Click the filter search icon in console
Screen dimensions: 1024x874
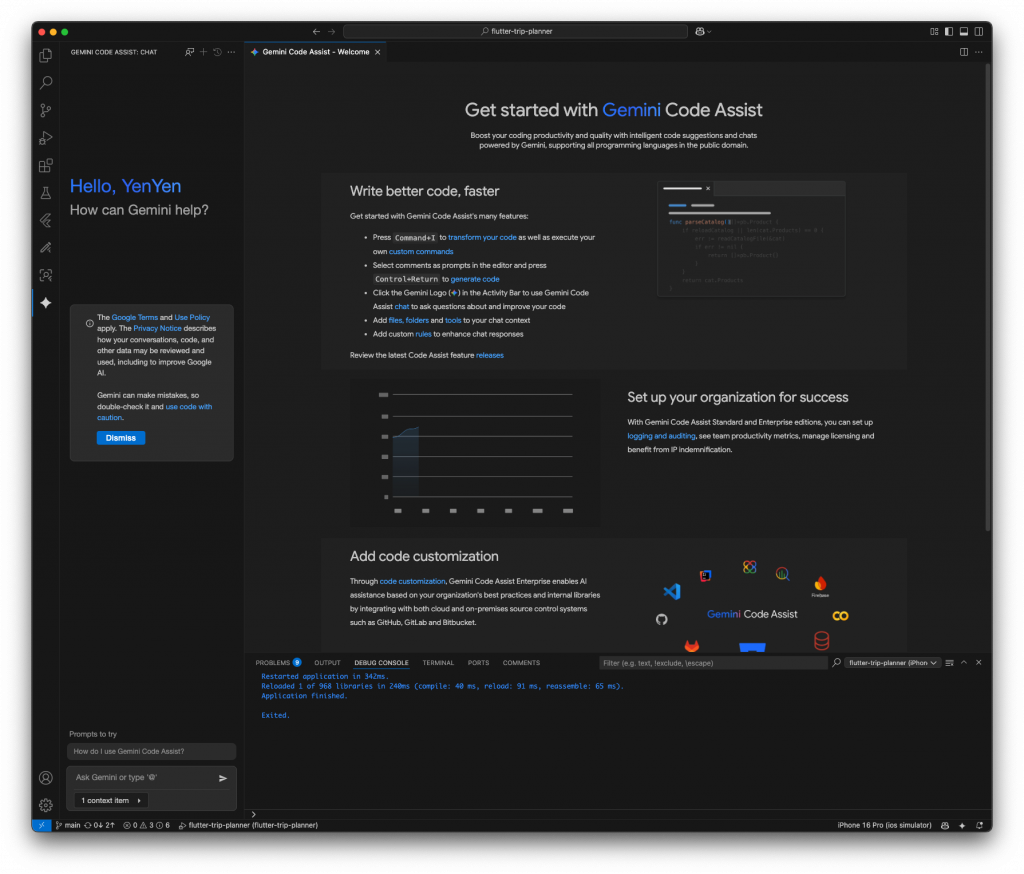[836, 662]
